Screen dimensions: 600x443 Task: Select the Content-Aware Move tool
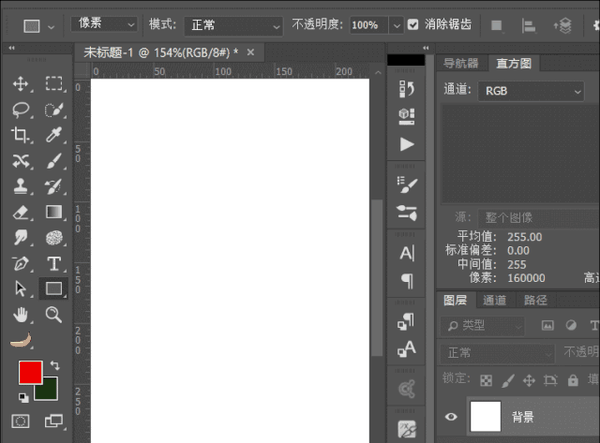(x=21, y=161)
